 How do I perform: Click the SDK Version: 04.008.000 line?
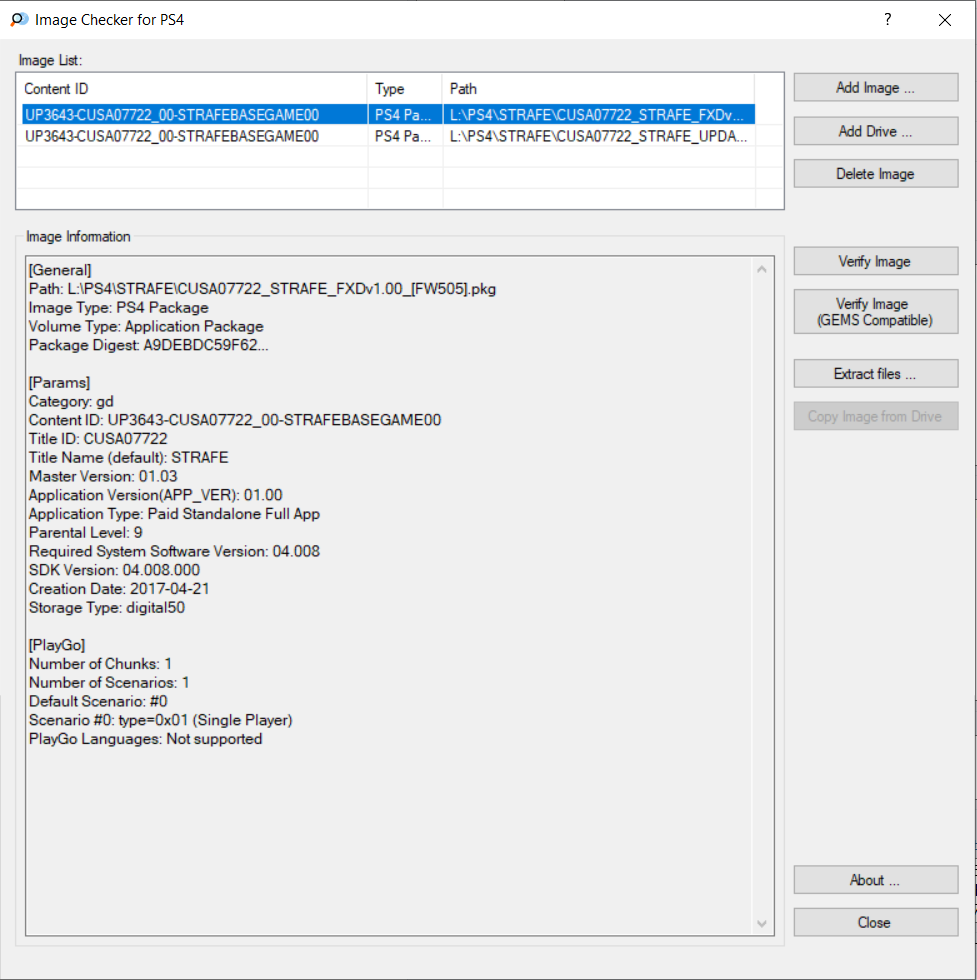pos(114,570)
